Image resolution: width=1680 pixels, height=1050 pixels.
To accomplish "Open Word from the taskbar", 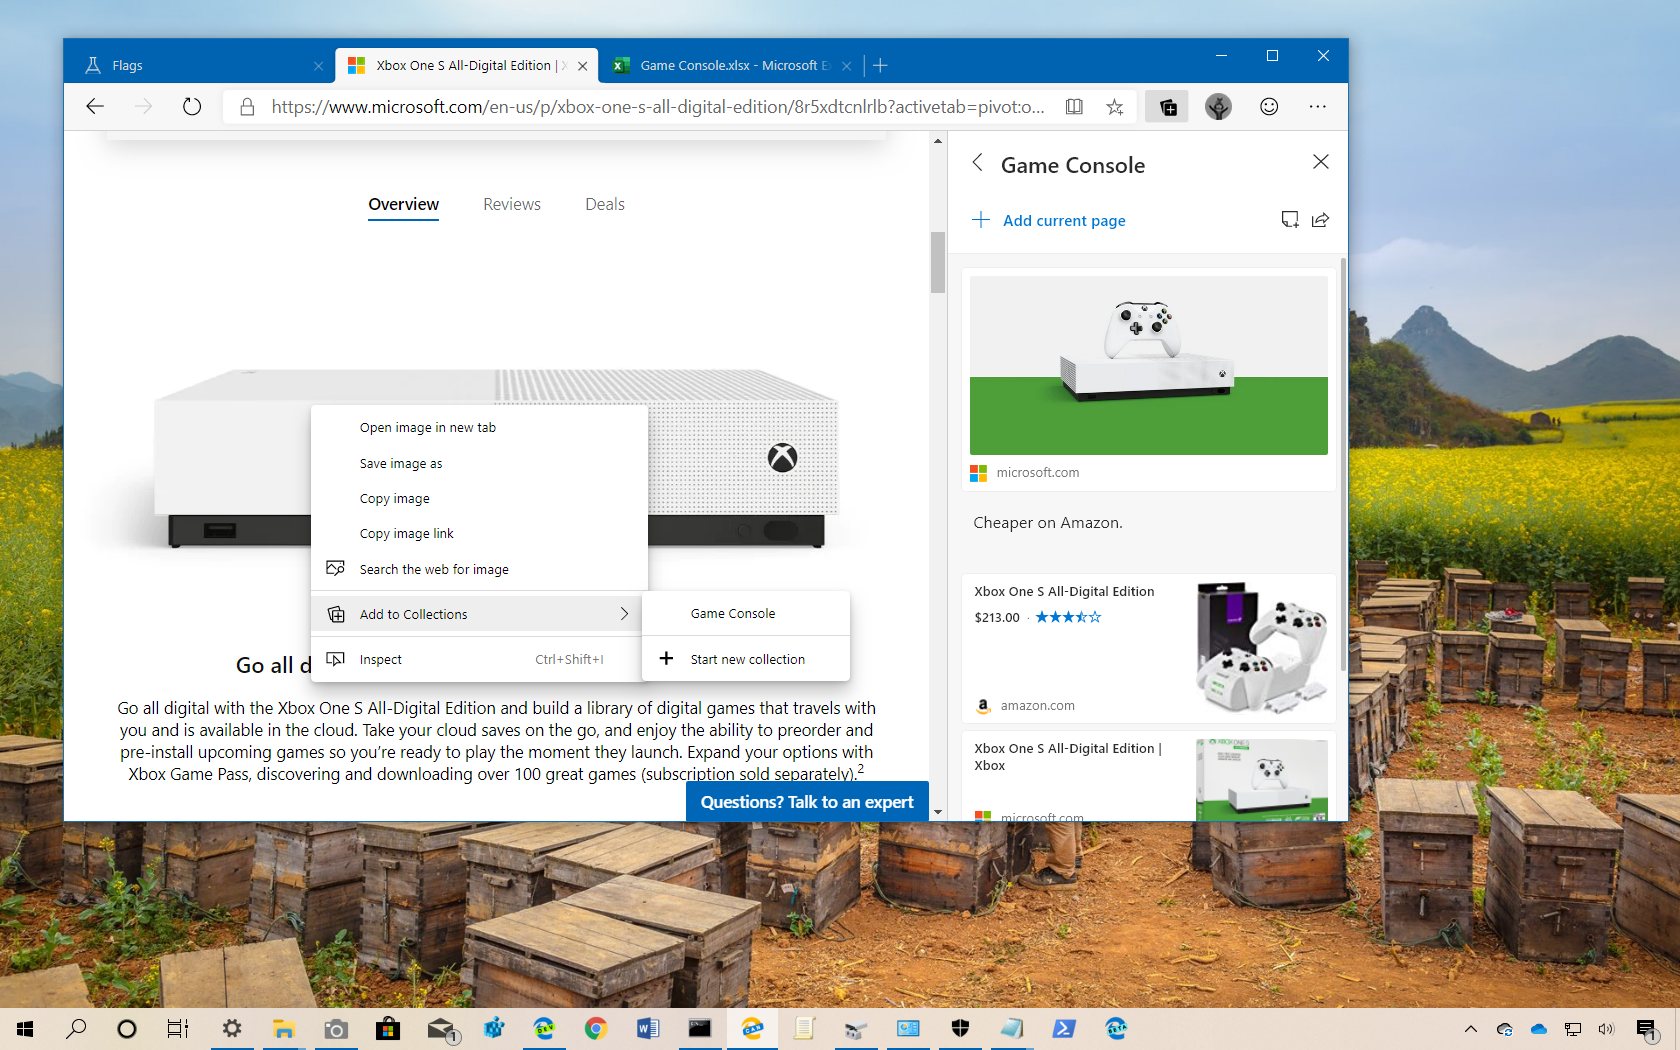I will 648,1029.
